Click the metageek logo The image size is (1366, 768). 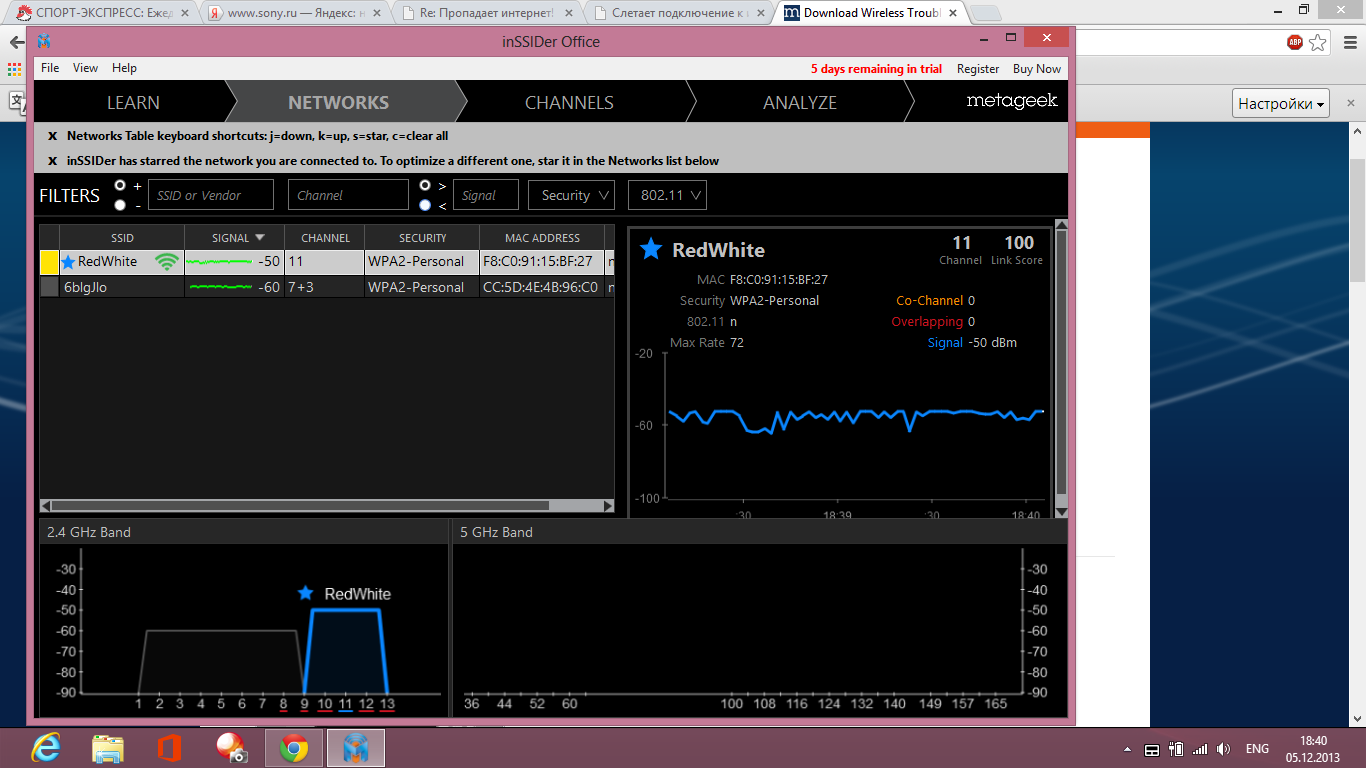1011,101
